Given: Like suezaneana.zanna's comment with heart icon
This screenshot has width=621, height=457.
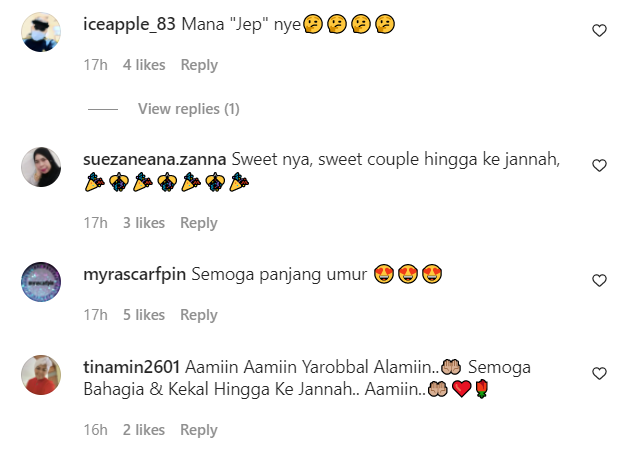Looking at the screenshot, I should tap(599, 166).
